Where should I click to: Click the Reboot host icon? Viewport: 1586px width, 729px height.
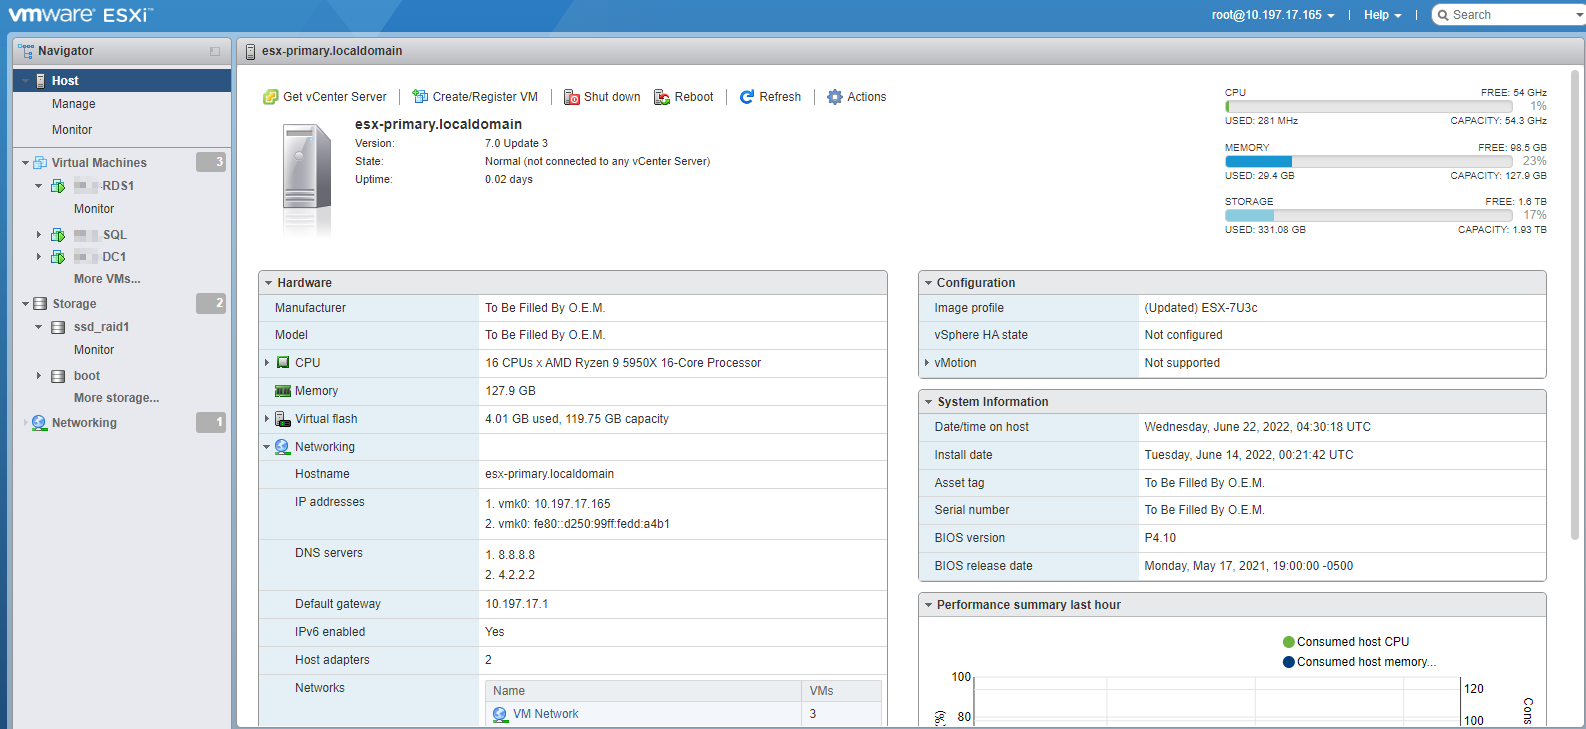[662, 97]
